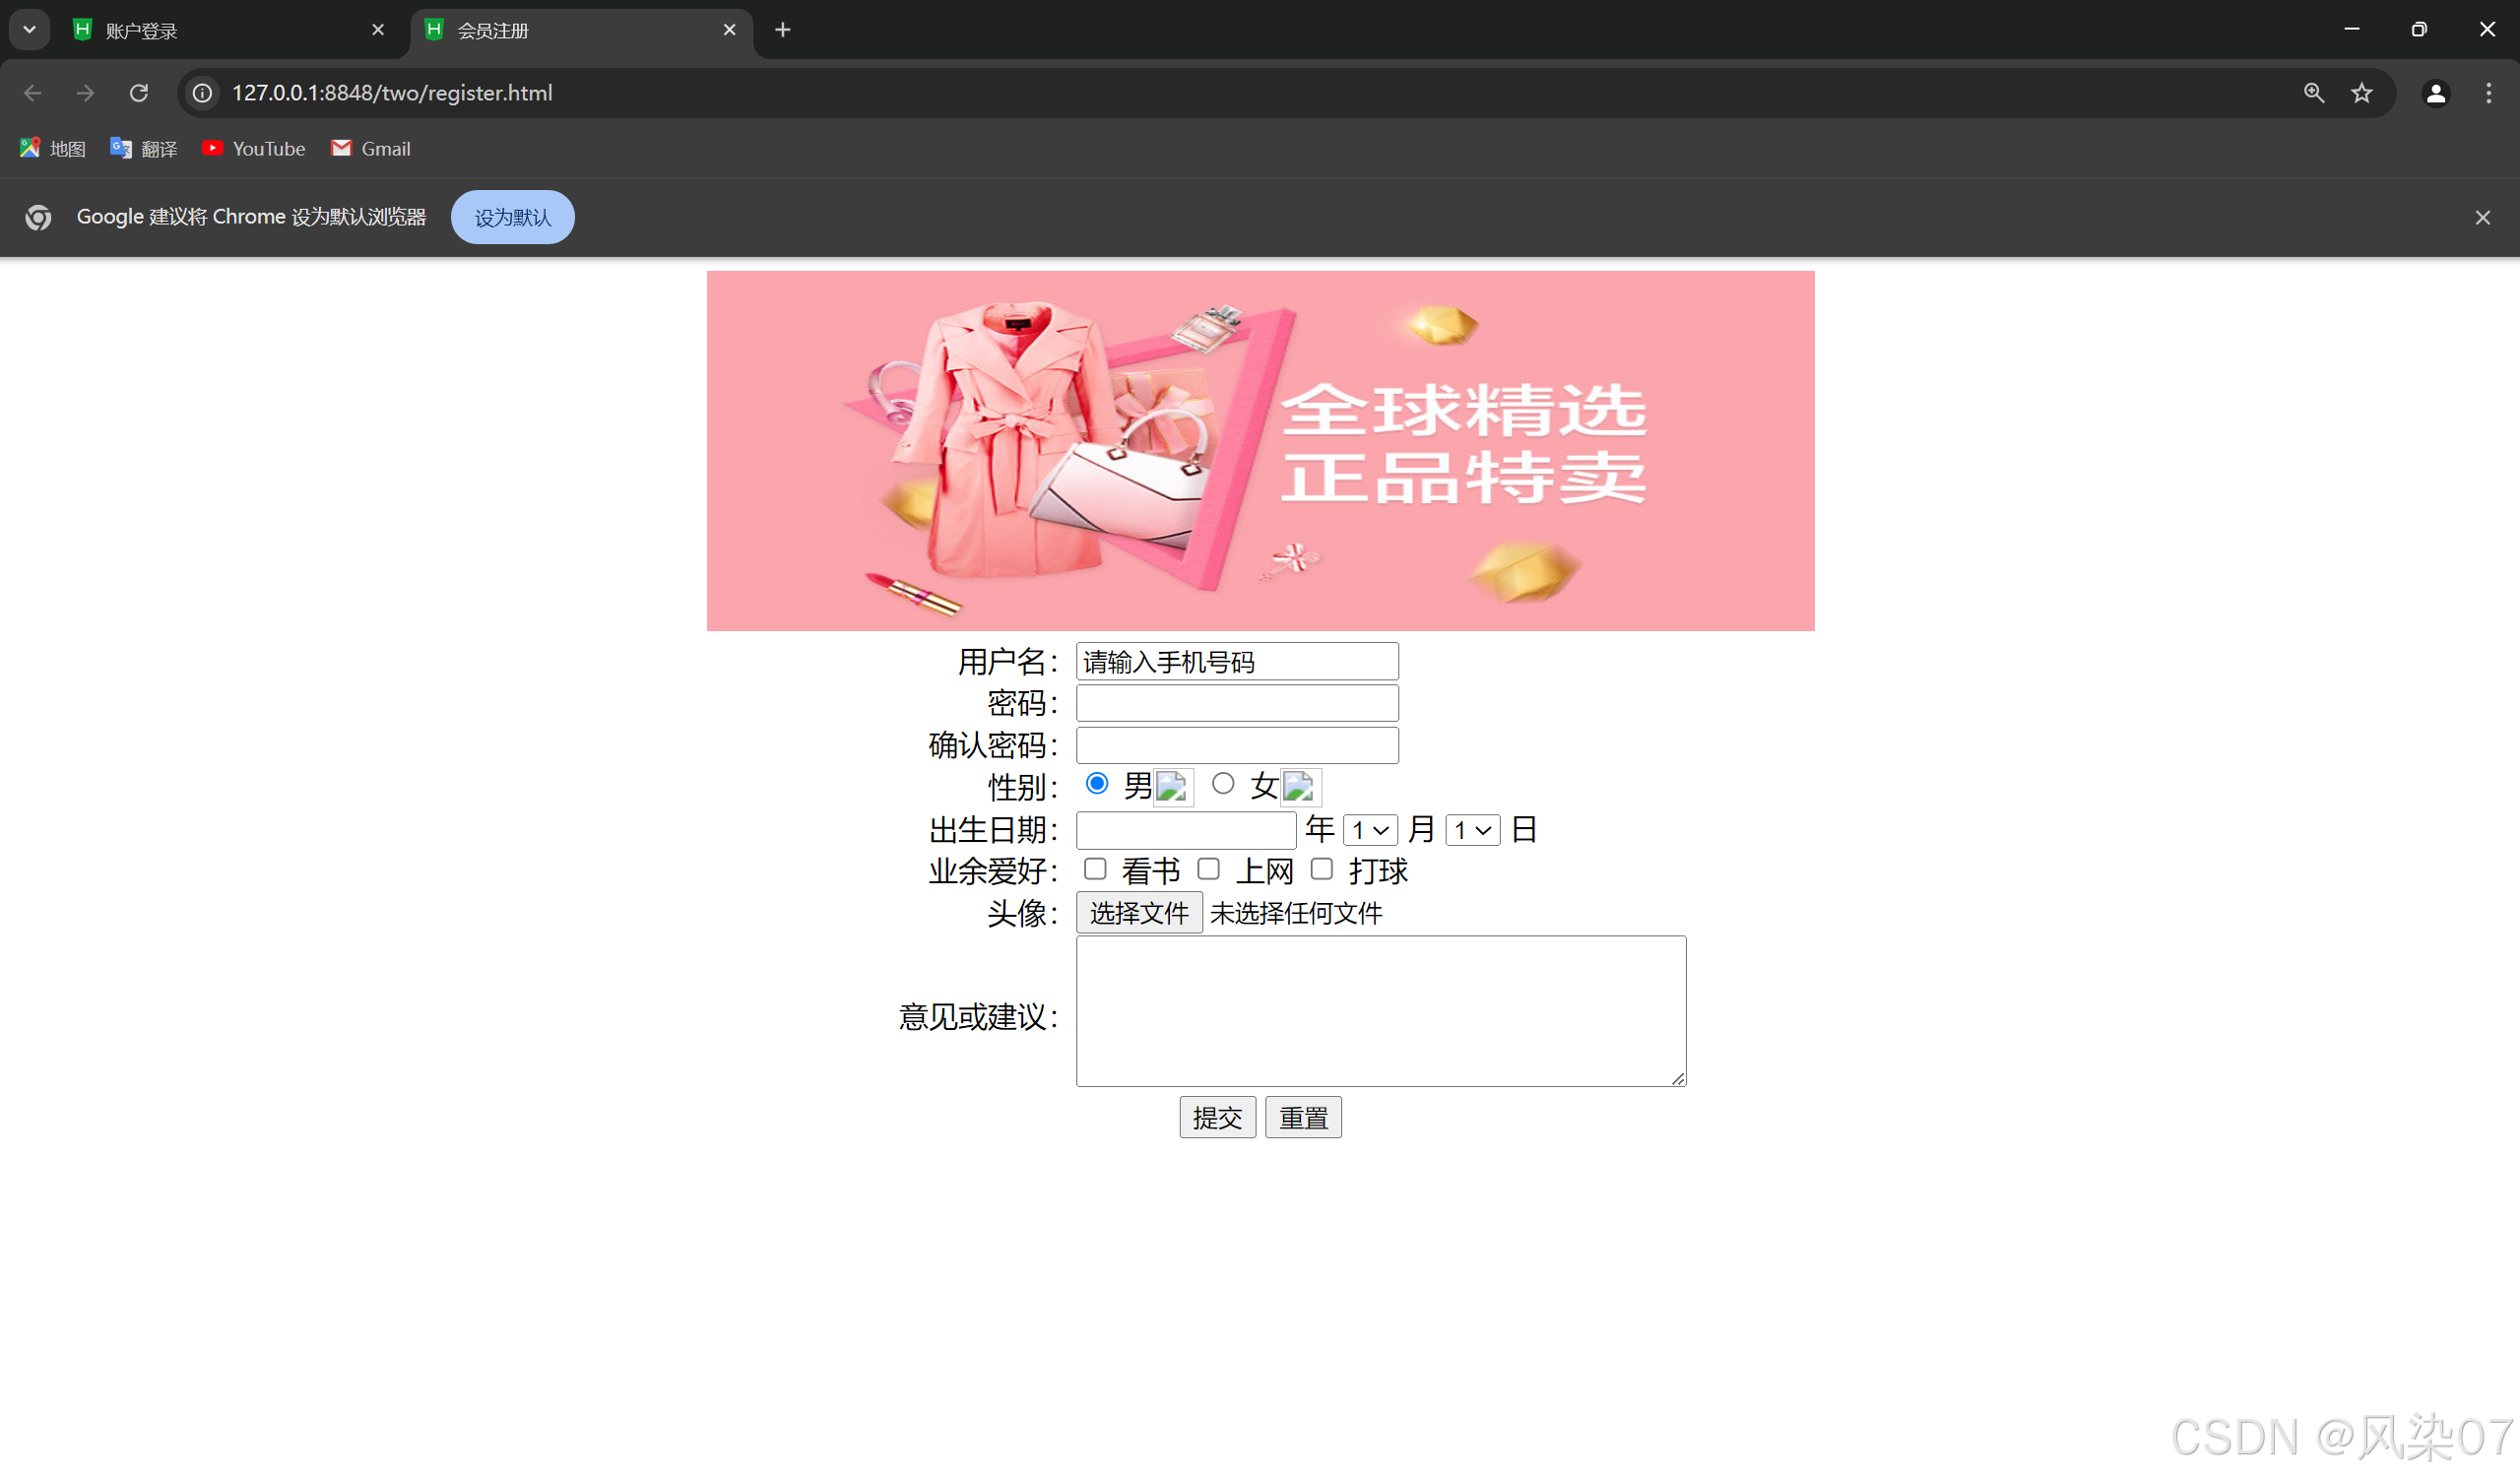Open the YouTube bookmark
This screenshot has height=1479, width=2520.
254,149
